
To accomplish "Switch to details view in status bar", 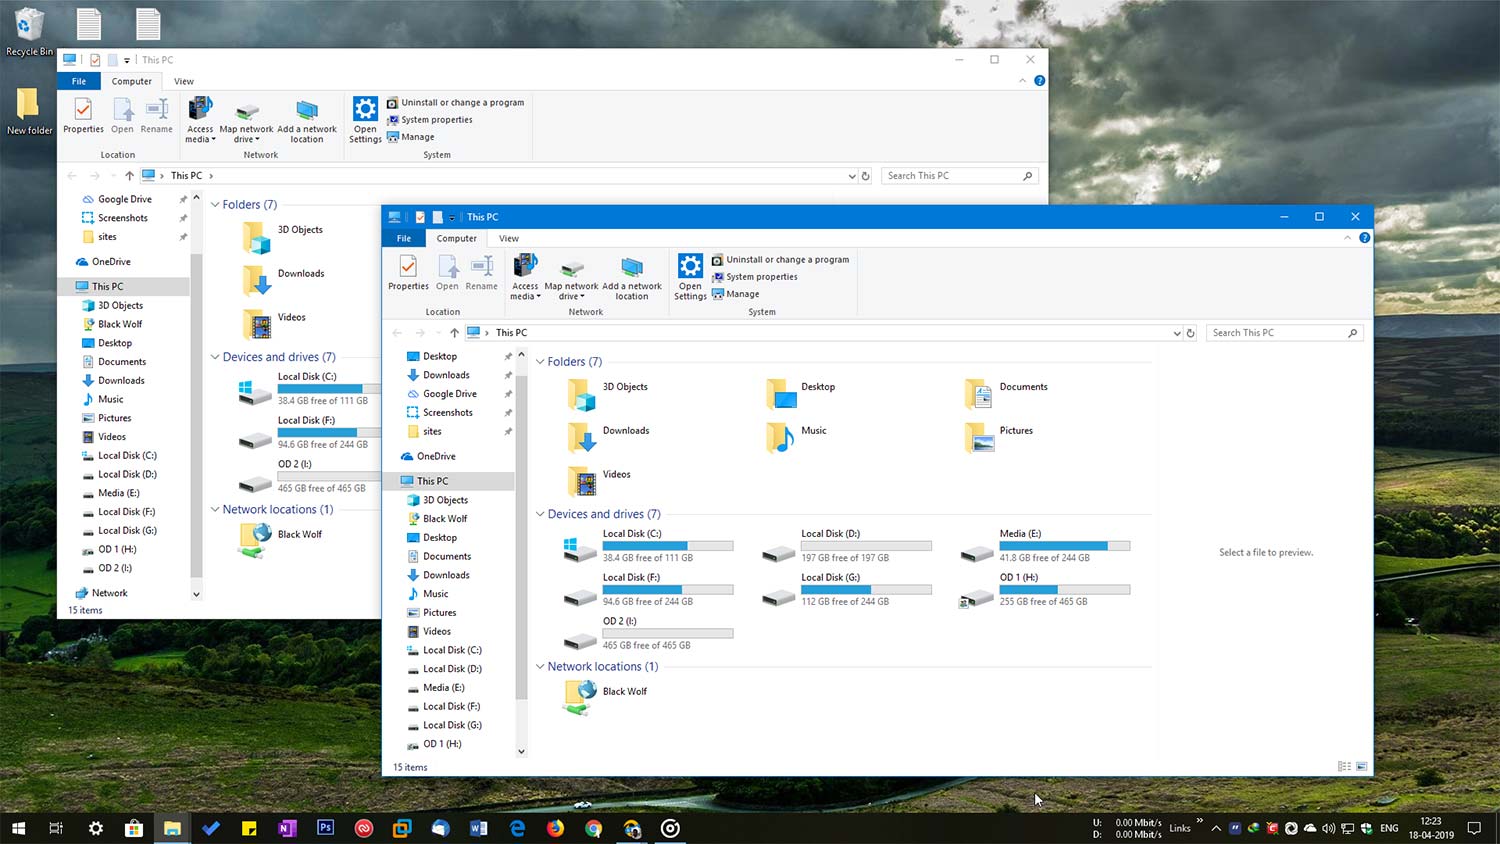I will (1343, 766).
